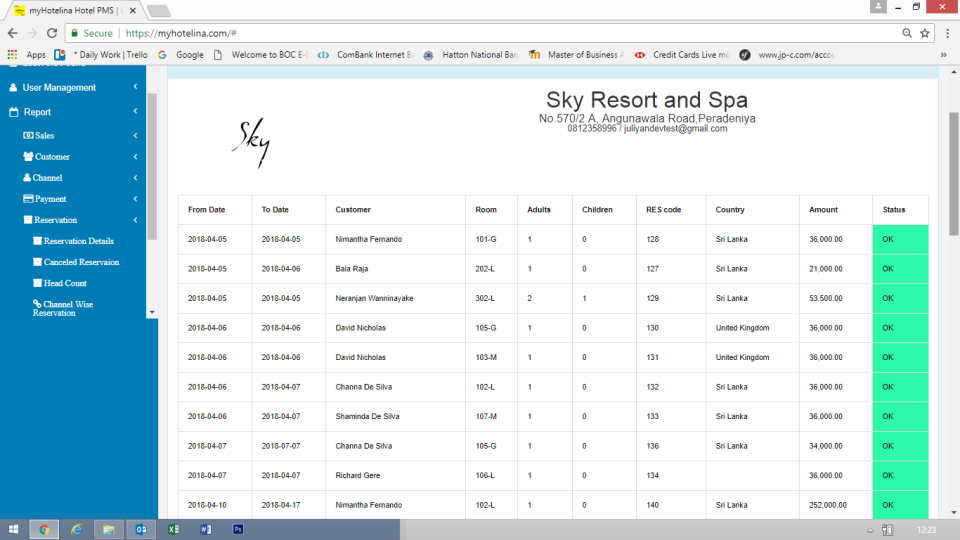This screenshot has width=960, height=540.
Task: Open File Explorer from taskbar
Action: coord(109,530)
